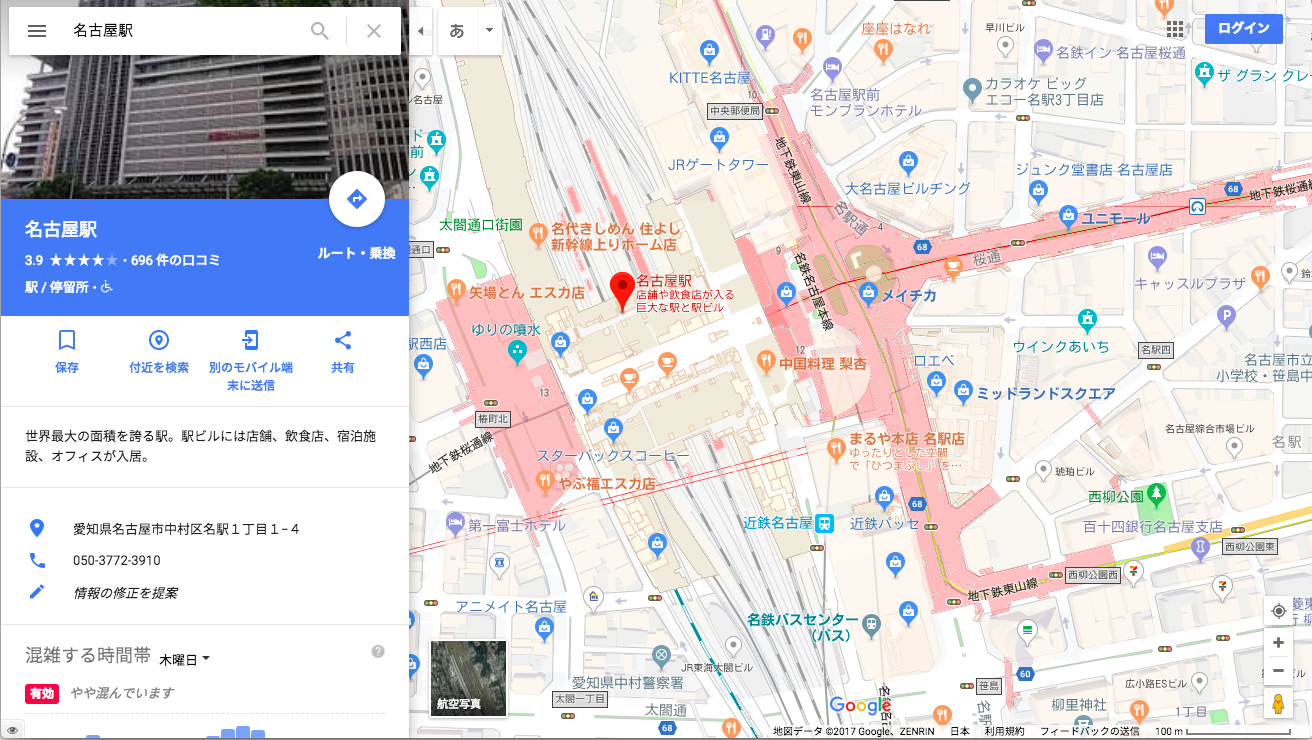The width and height of the screenshot is (1312, 740).
Task: Select the KITTE名古屋 shopping marker
Action: click(709, 50)
